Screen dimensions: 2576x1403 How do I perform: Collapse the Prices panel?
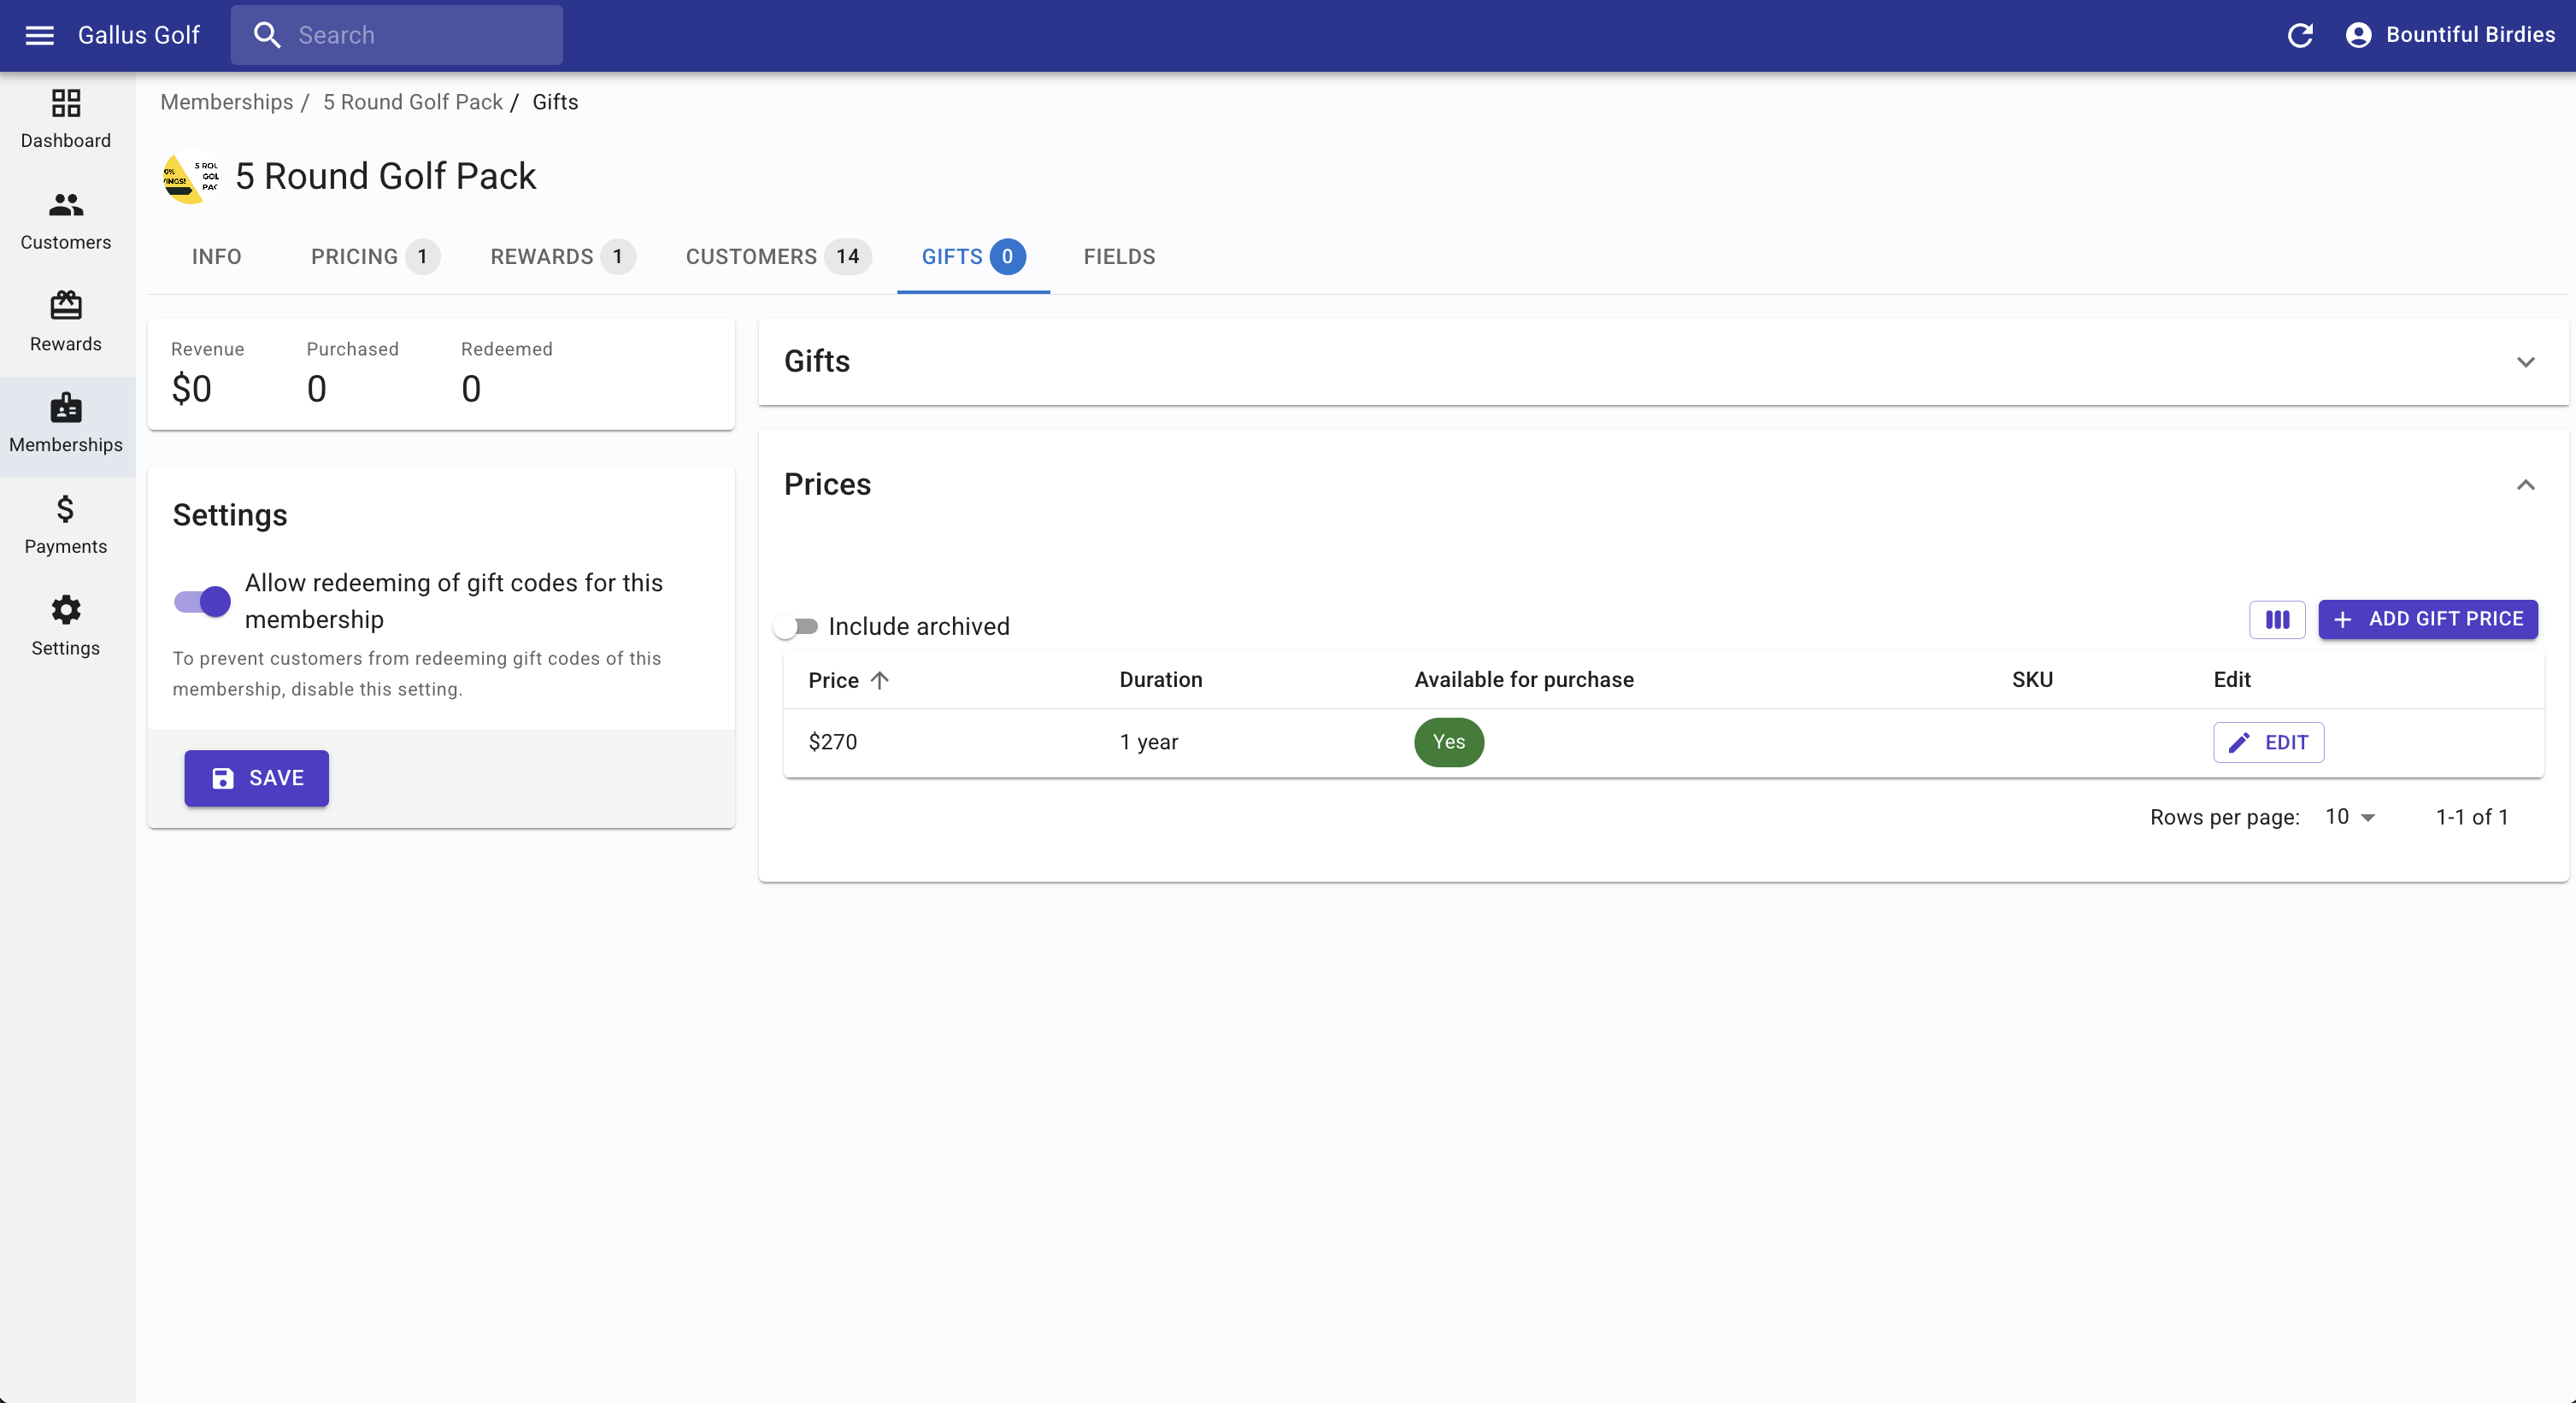[2525, 485]
